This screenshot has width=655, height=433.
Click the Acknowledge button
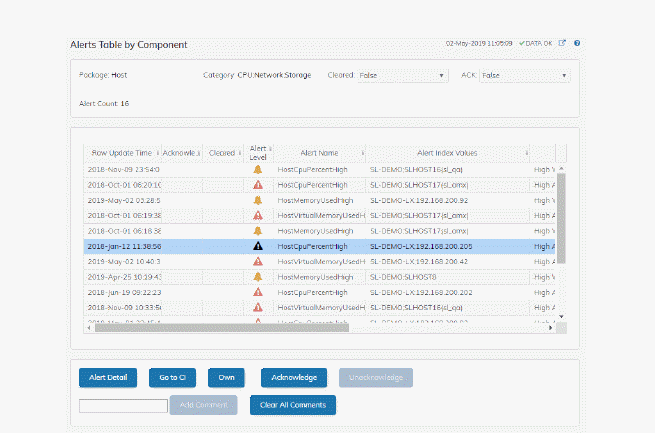(294, 377)
